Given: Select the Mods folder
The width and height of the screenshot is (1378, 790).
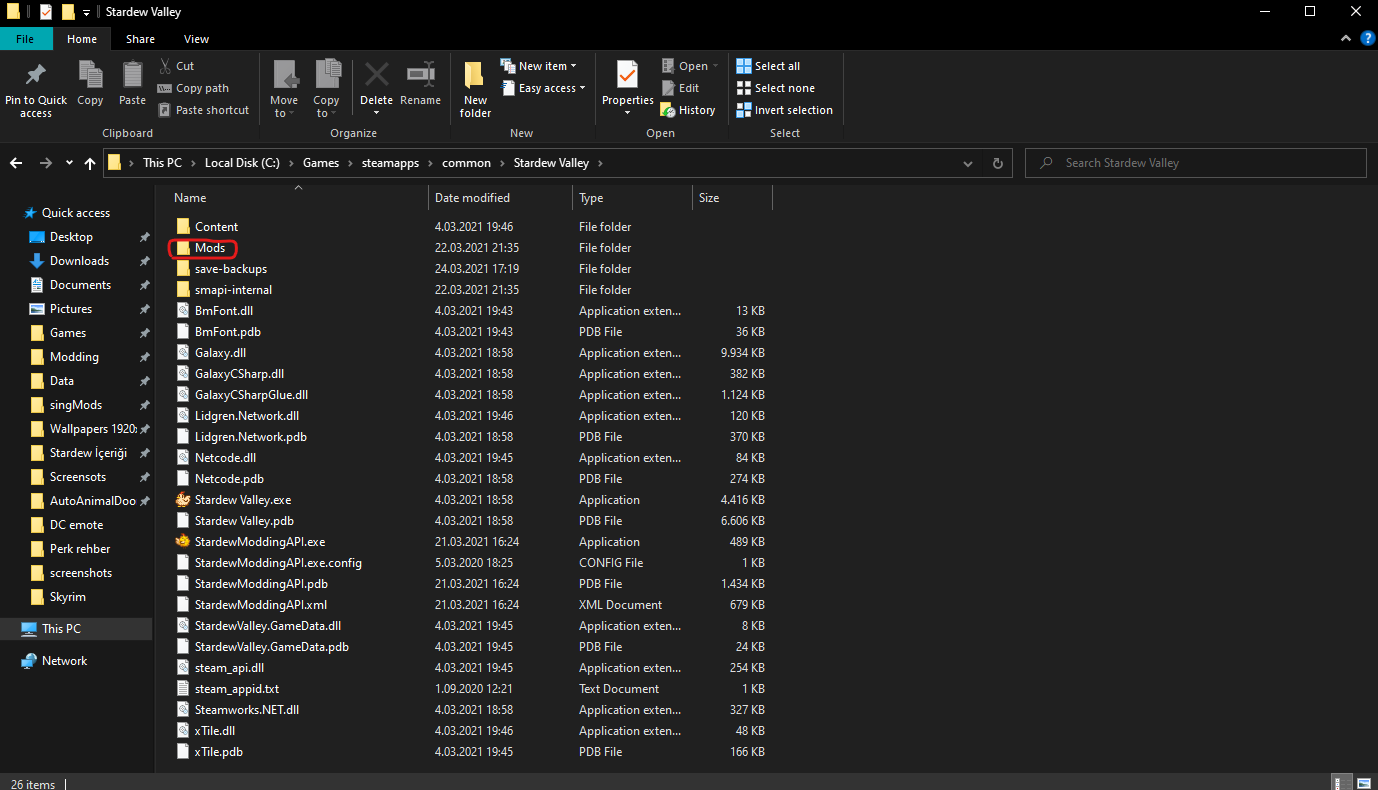Looking at the screenshot, I should (209, 248).
